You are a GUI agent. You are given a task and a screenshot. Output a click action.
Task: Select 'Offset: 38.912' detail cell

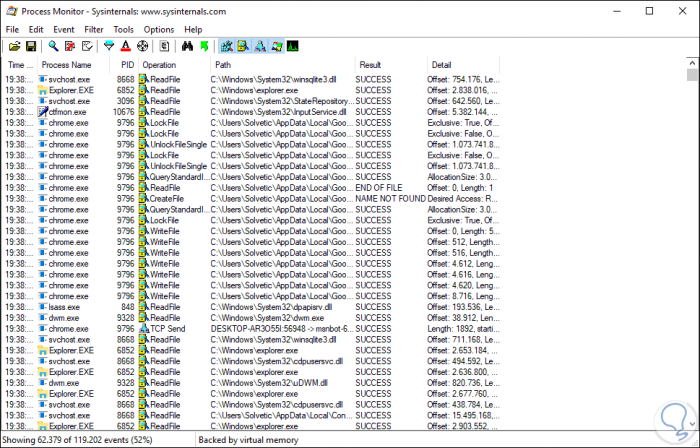463,318
